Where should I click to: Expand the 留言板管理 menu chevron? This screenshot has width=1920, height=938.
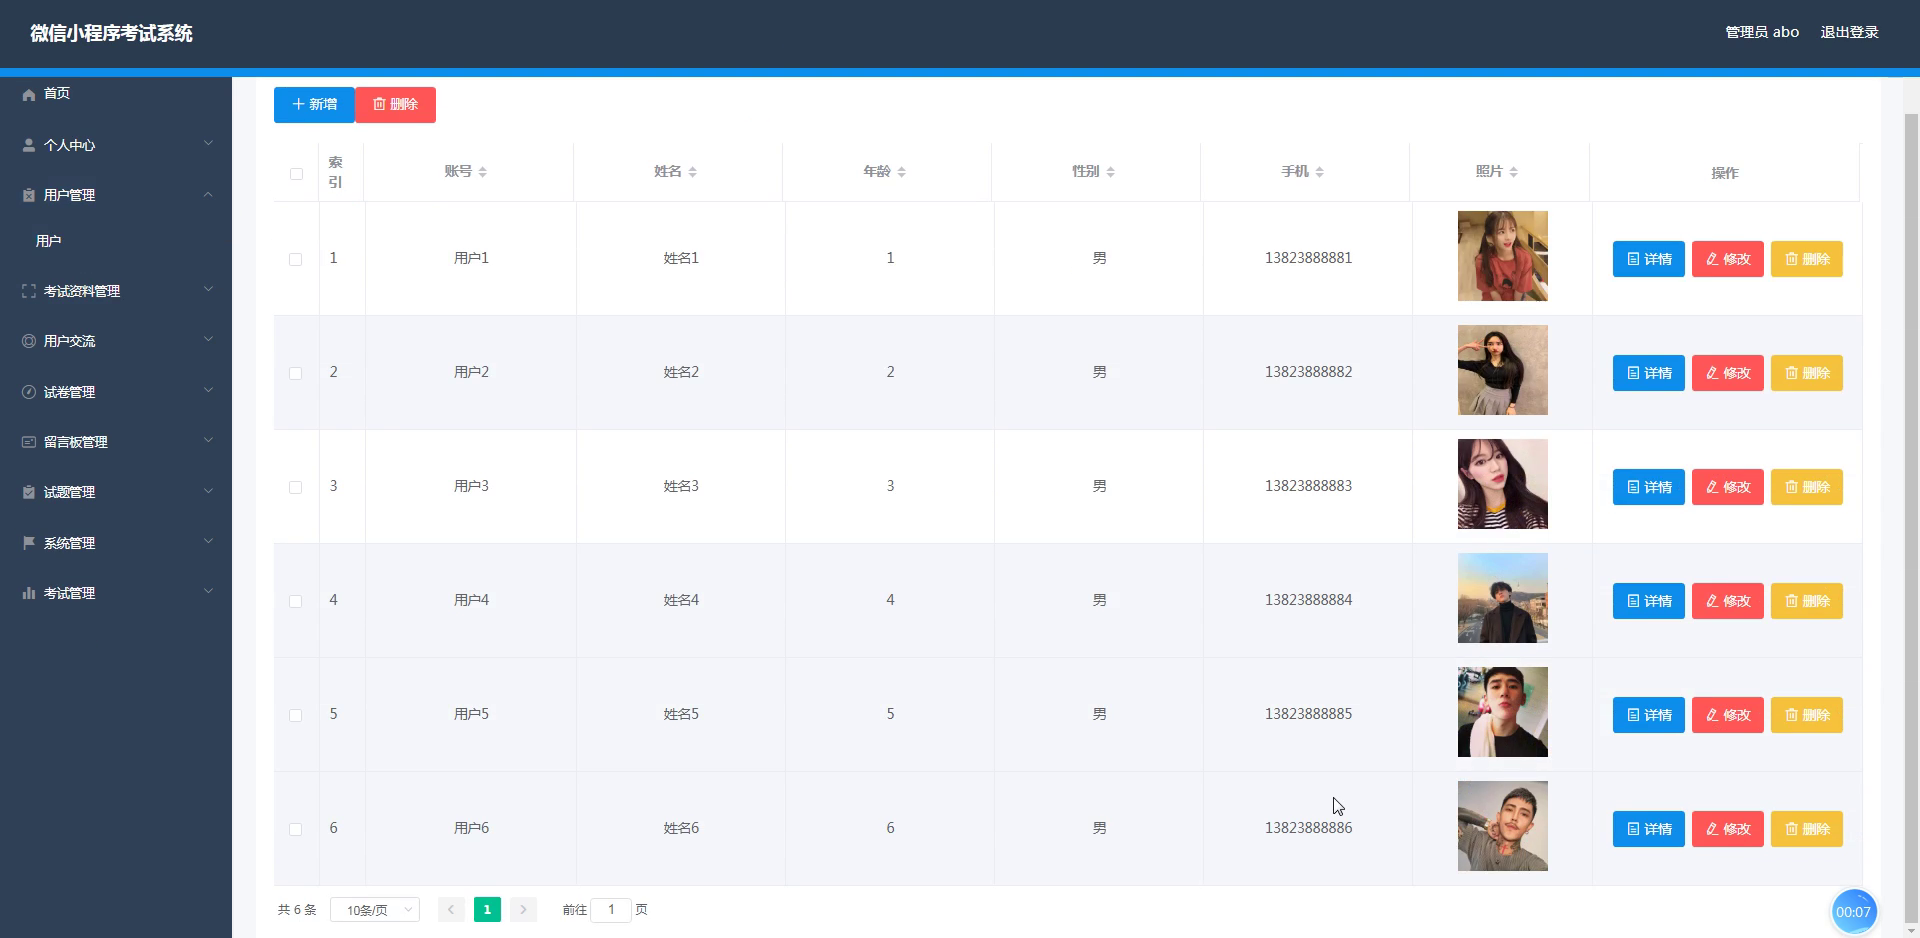(x=208, y=440)
